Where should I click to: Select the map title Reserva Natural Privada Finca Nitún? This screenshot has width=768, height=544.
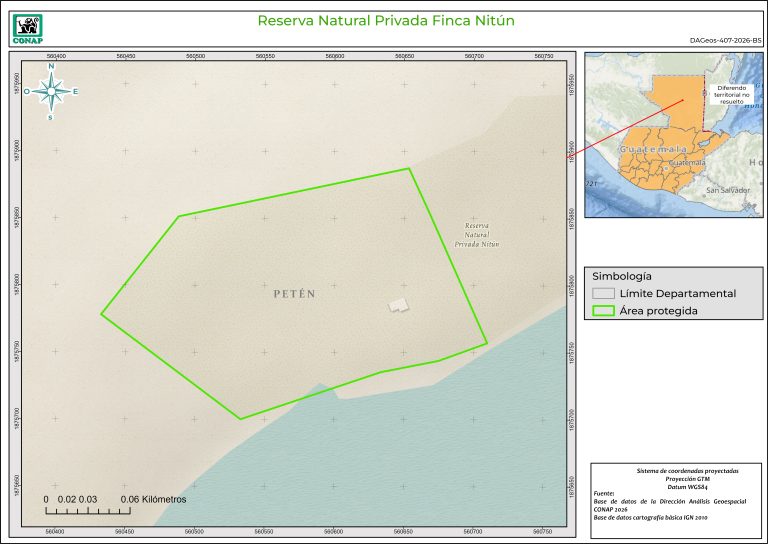(x=386, y=20)
